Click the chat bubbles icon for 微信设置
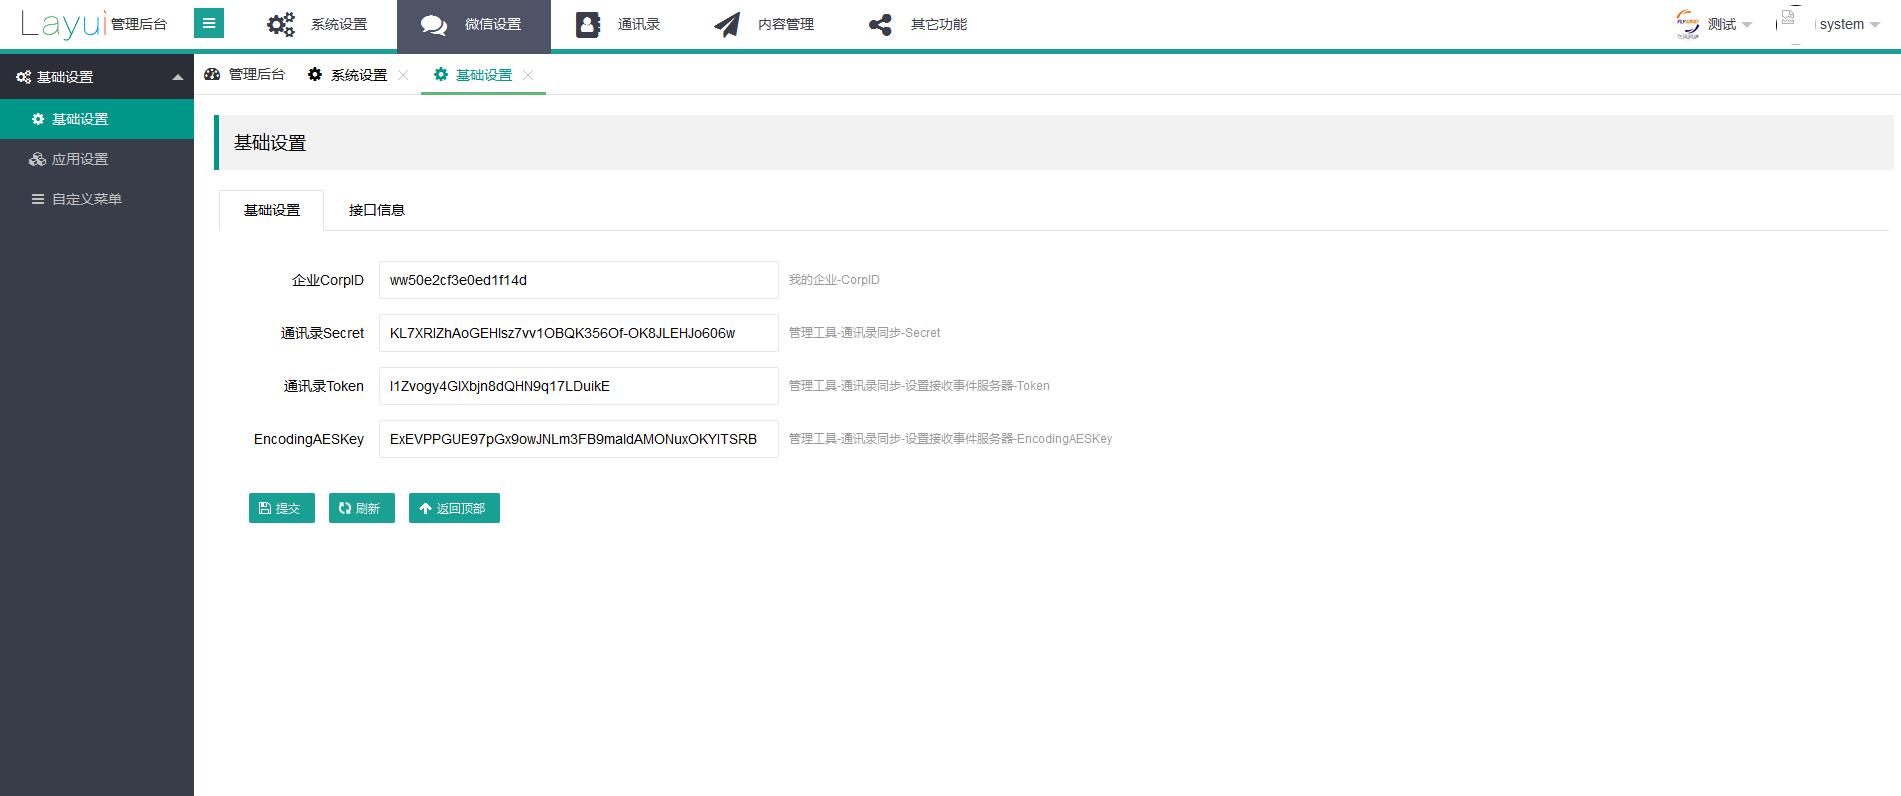 coord(434,25)
